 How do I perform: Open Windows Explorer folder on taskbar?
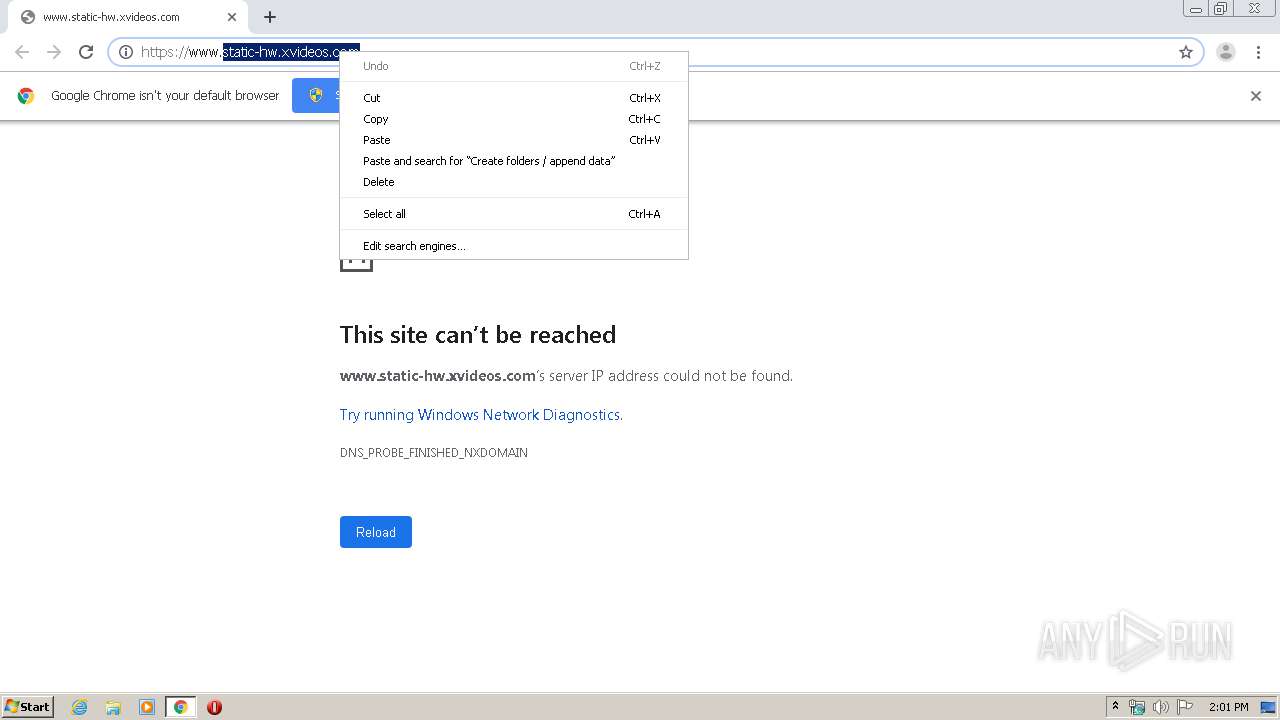(113, 707)
